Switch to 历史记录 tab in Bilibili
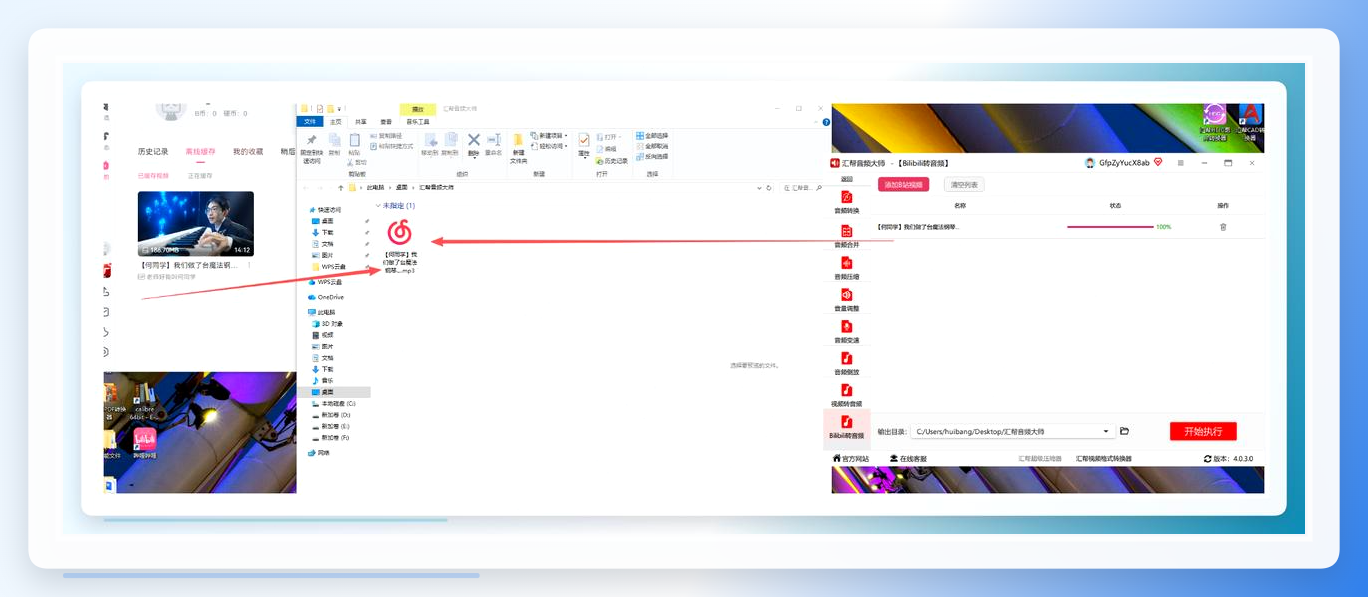Viewport: 1368px width, 597px height. [x=153, y=152]
